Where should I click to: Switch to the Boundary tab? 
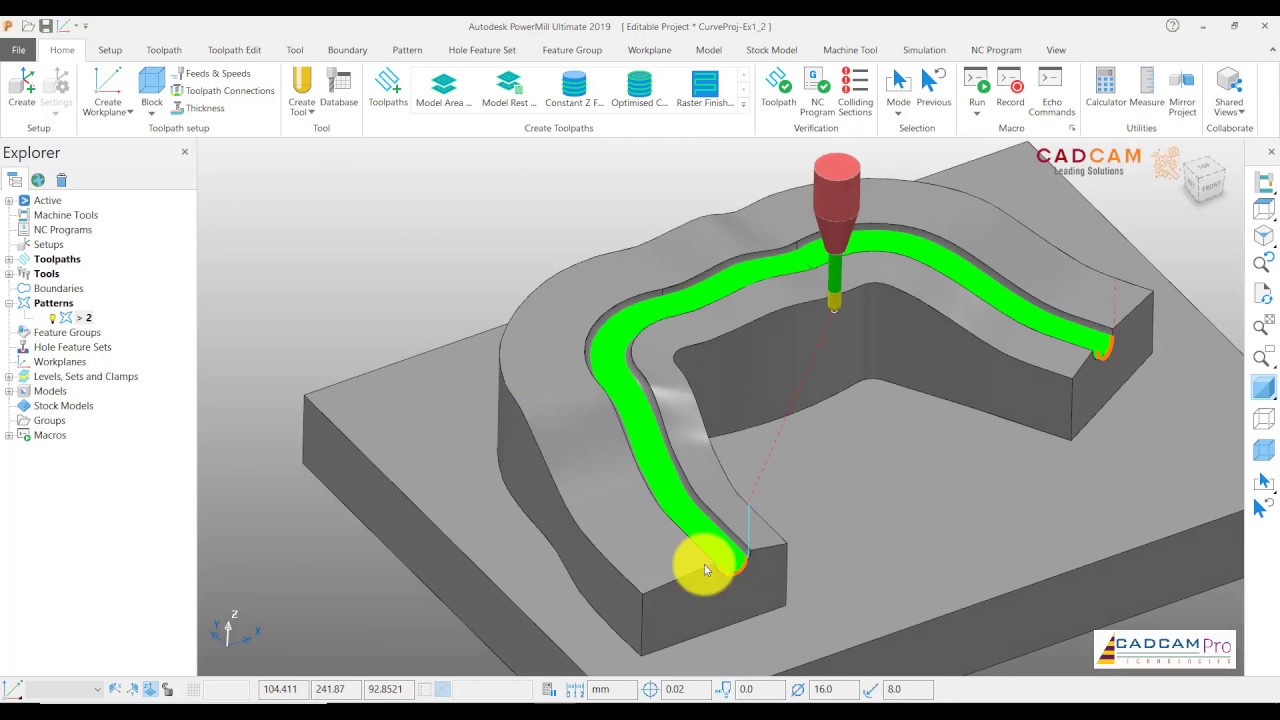click(347, 50)
